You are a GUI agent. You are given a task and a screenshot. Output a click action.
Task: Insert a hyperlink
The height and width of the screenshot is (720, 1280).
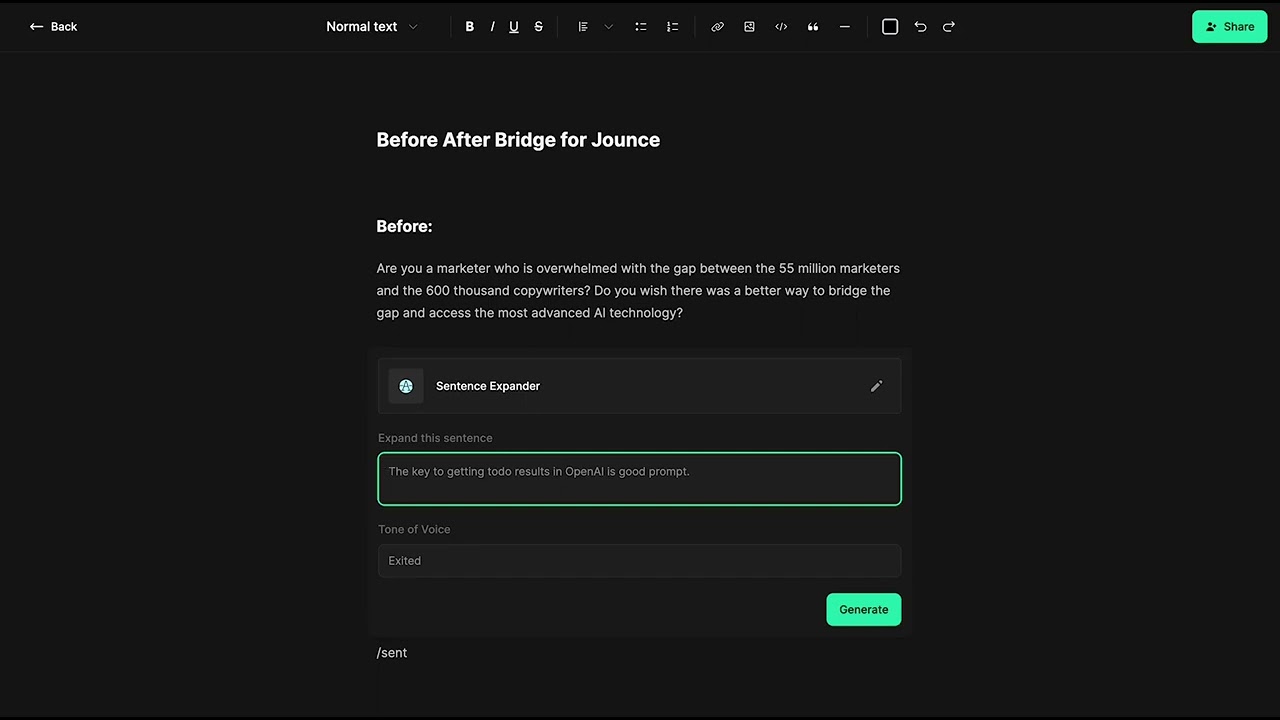717,27
